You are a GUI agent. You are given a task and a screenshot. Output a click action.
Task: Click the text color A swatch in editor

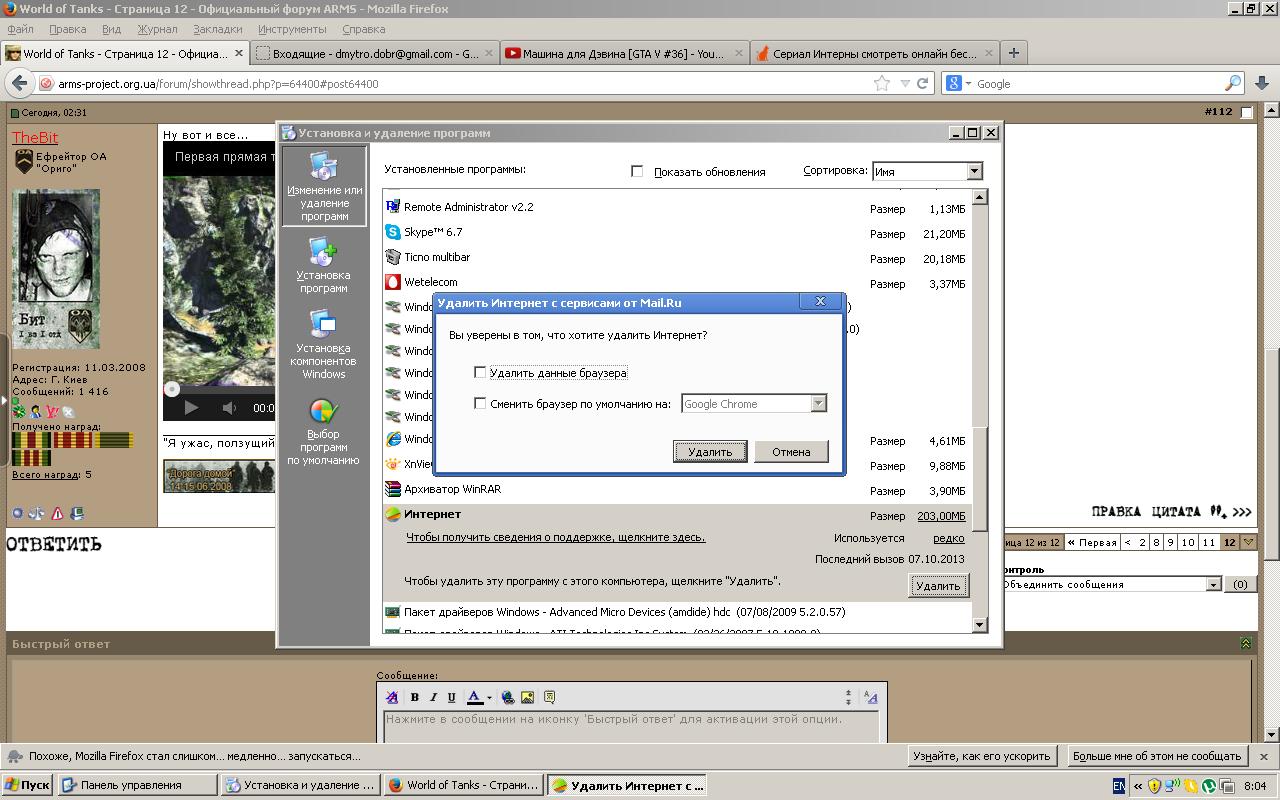point(475,698)
